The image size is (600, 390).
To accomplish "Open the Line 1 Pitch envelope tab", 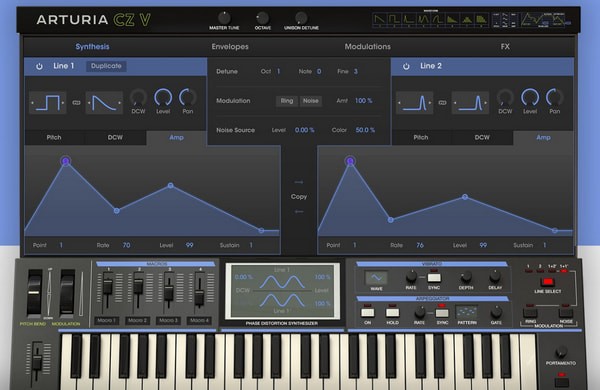I will [x=54, y=137].
